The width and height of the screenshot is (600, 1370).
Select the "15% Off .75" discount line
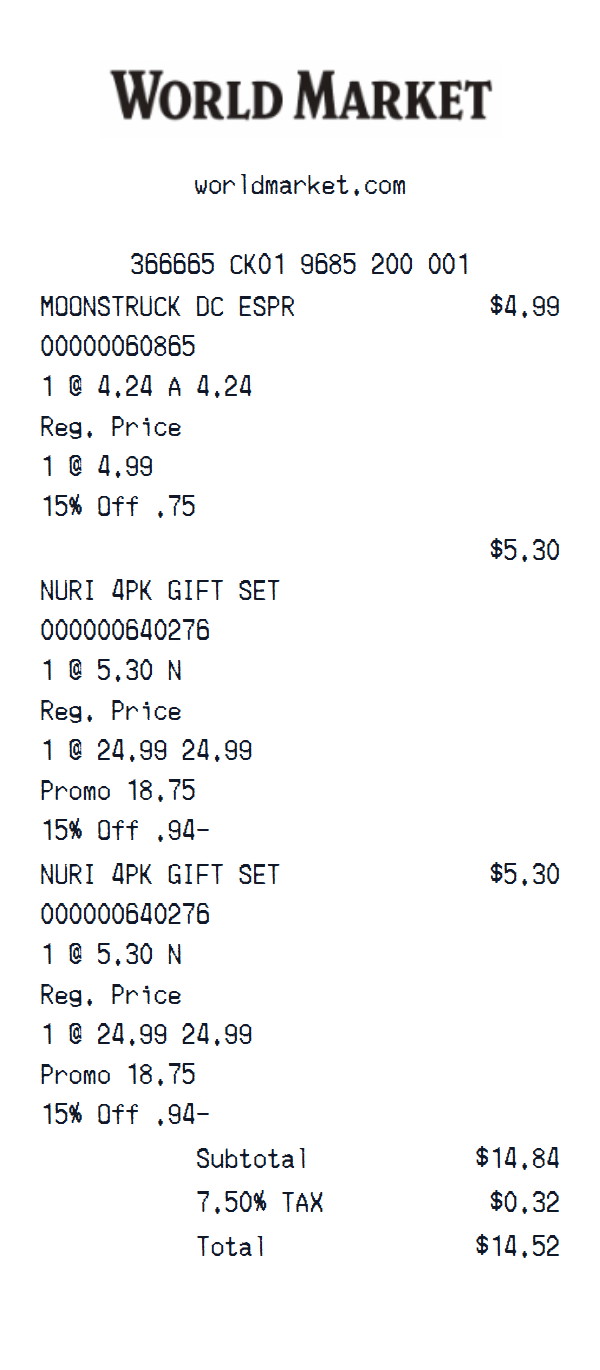coord(118,507)
